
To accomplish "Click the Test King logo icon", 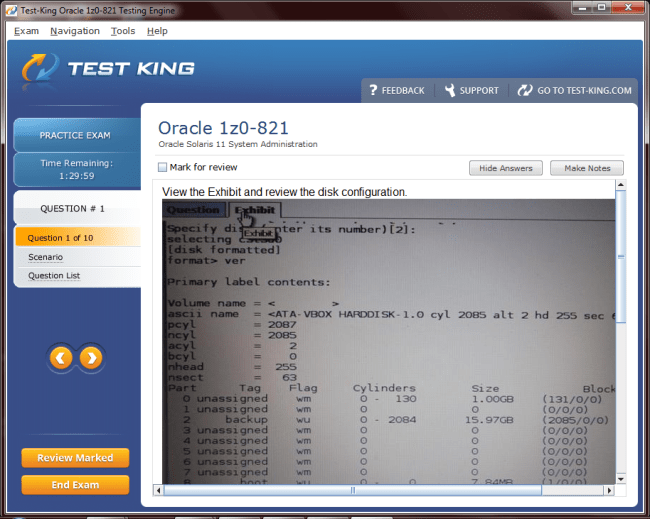I will (40, 68).
